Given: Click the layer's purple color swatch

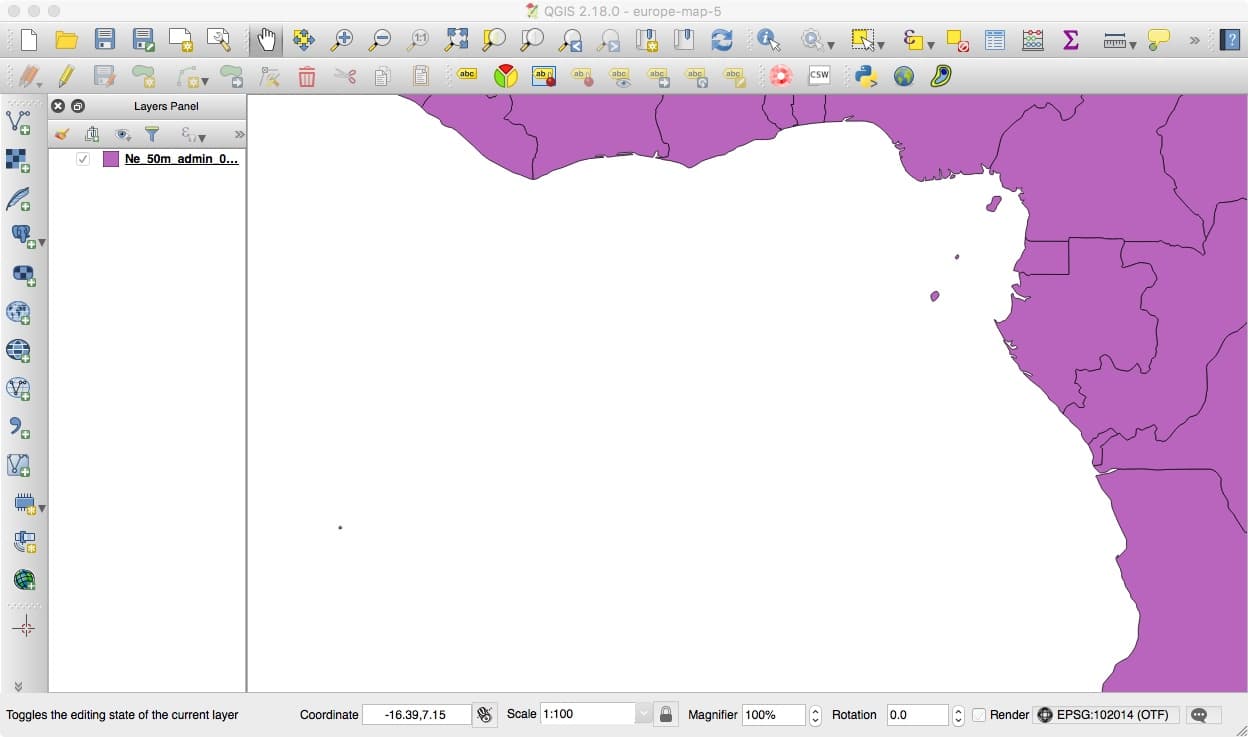Looking at the screenshot, I should tap(110, 158).
